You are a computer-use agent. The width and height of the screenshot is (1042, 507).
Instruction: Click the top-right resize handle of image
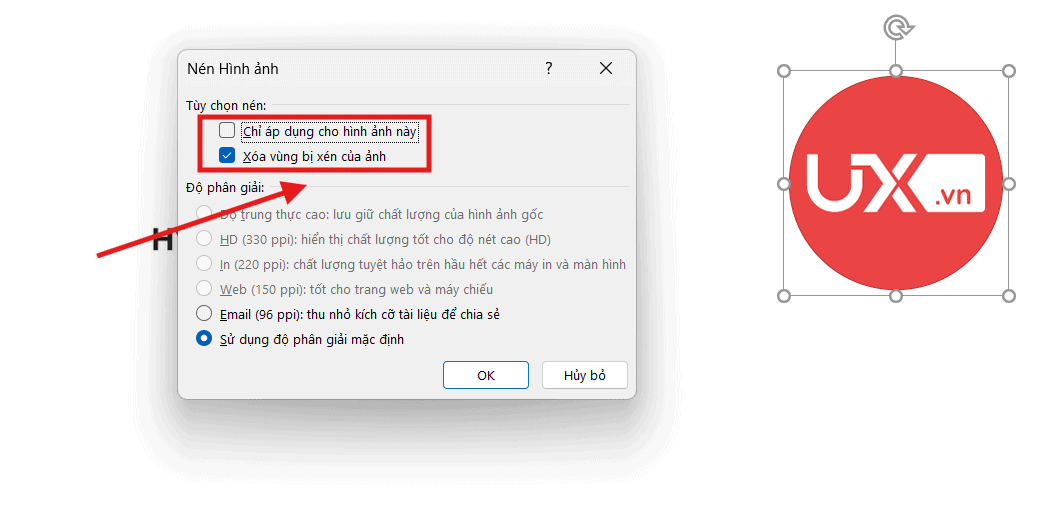[x=1009, y=70]
